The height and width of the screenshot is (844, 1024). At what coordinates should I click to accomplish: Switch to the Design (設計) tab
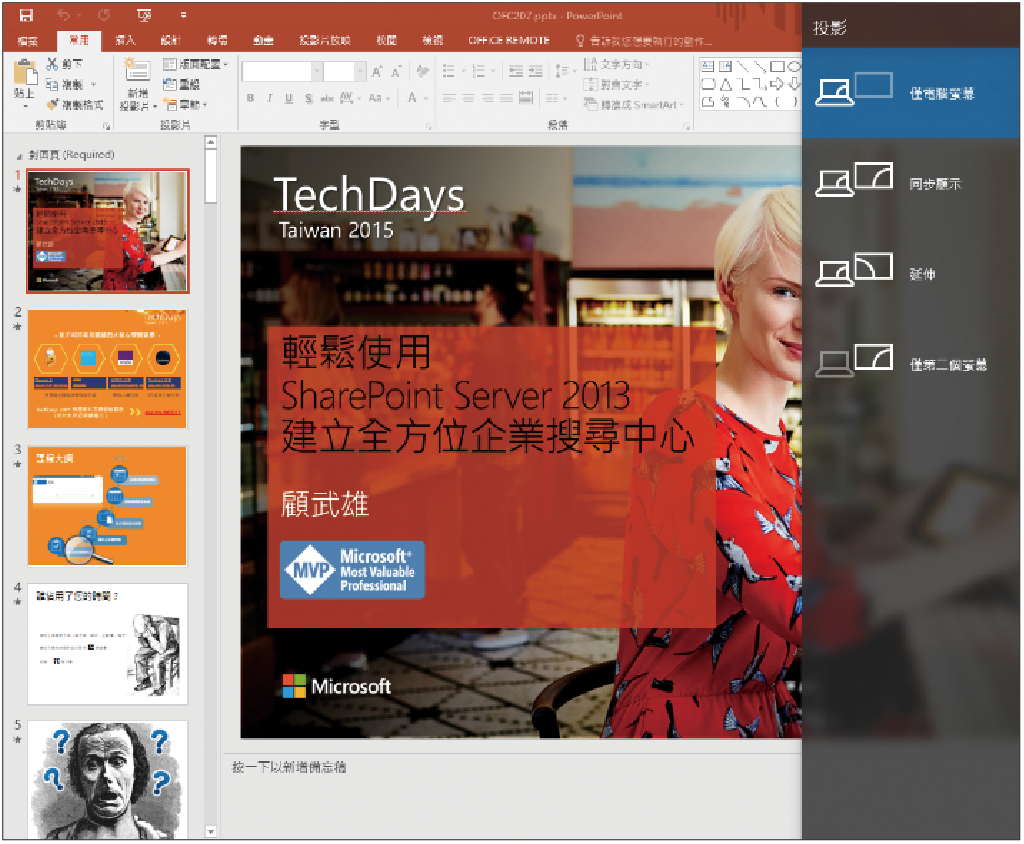coord(170,41)
